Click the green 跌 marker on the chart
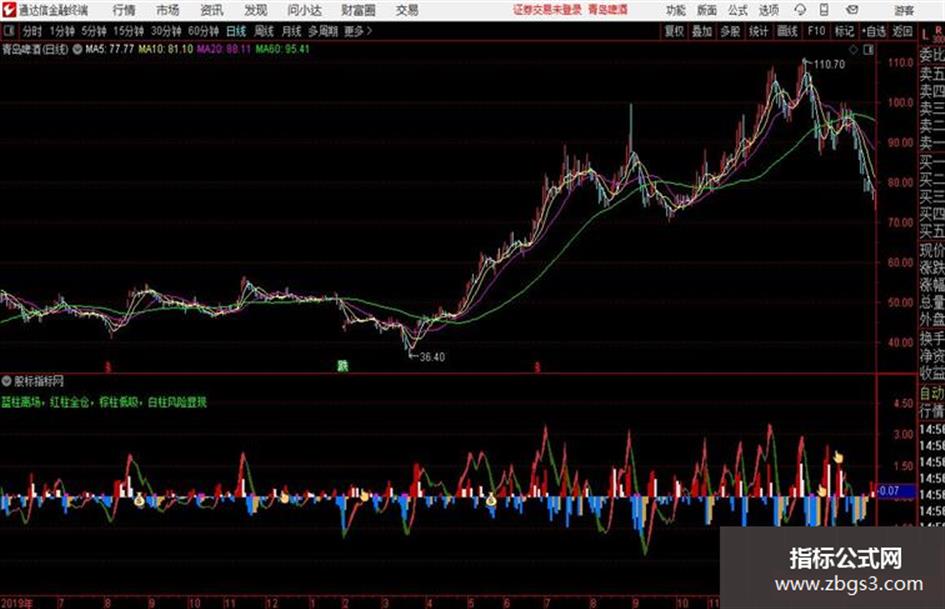Image resolution: width=945 pixels, height=609 pixels. 342,365
